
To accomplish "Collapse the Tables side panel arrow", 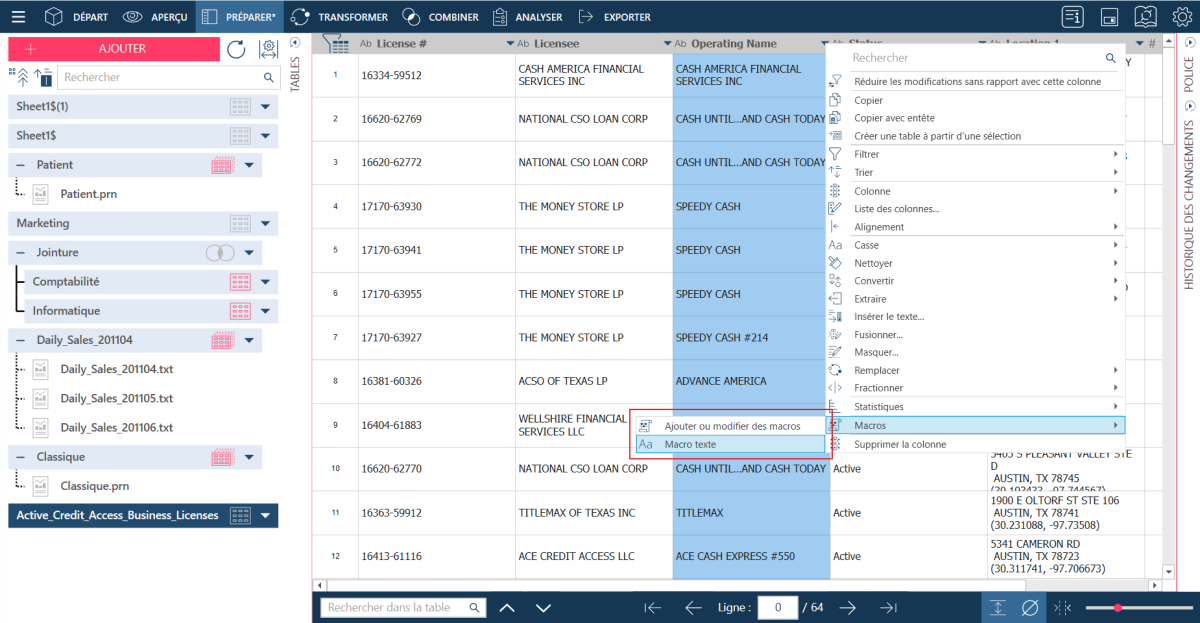I will click(295, 43).
